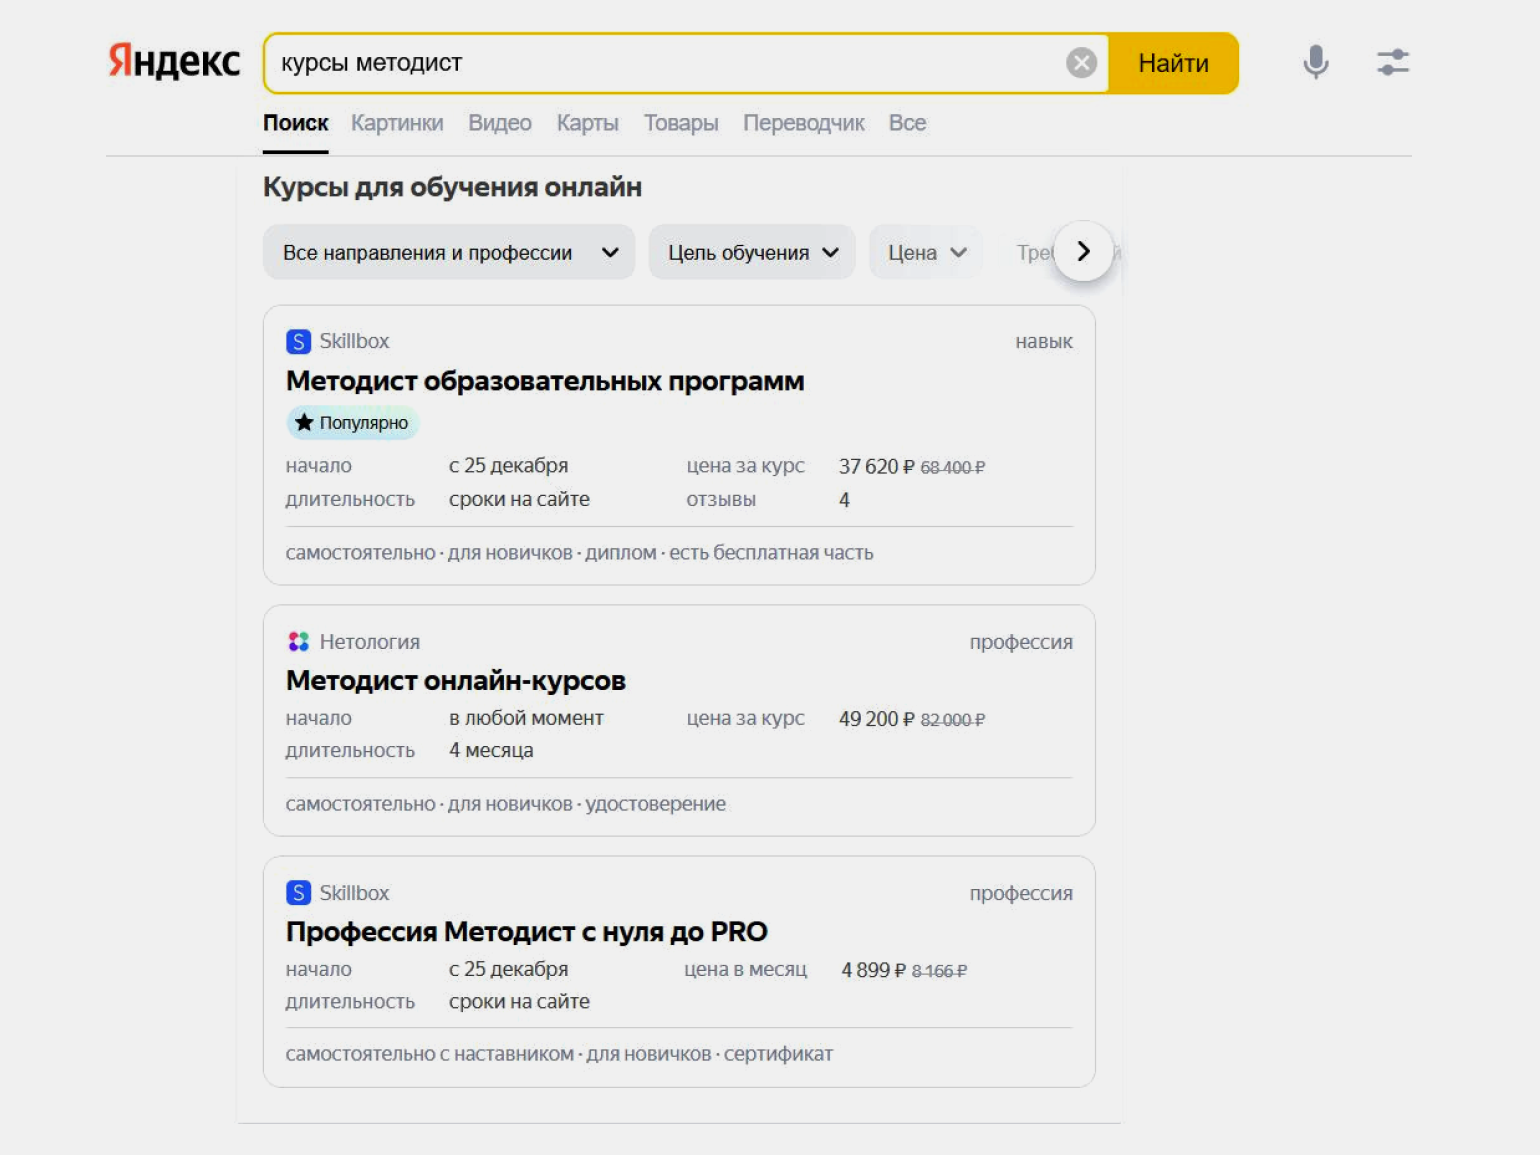Screen dimensions: 1540x1155
Task: Click the tags line ending with удостоверение
Action: pyautogui.click(x=506, y=804)
